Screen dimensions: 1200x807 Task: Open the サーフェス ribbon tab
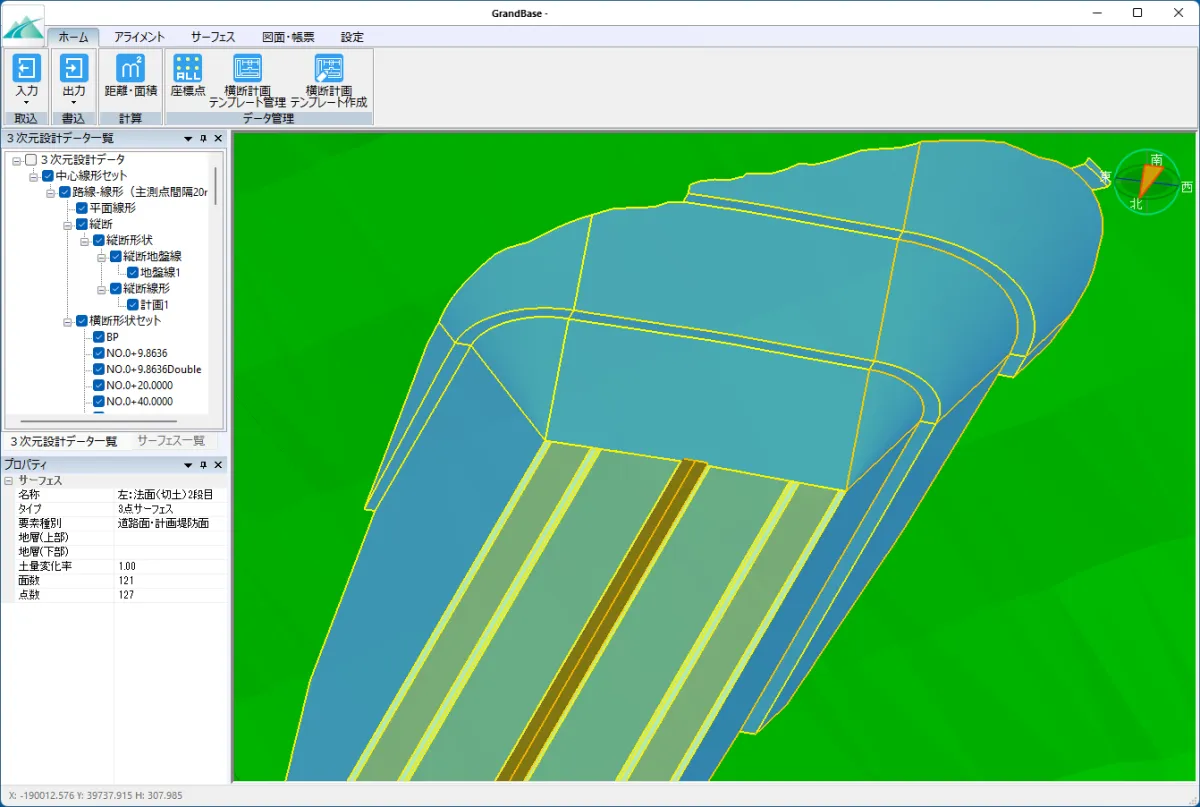pos(213,37)
